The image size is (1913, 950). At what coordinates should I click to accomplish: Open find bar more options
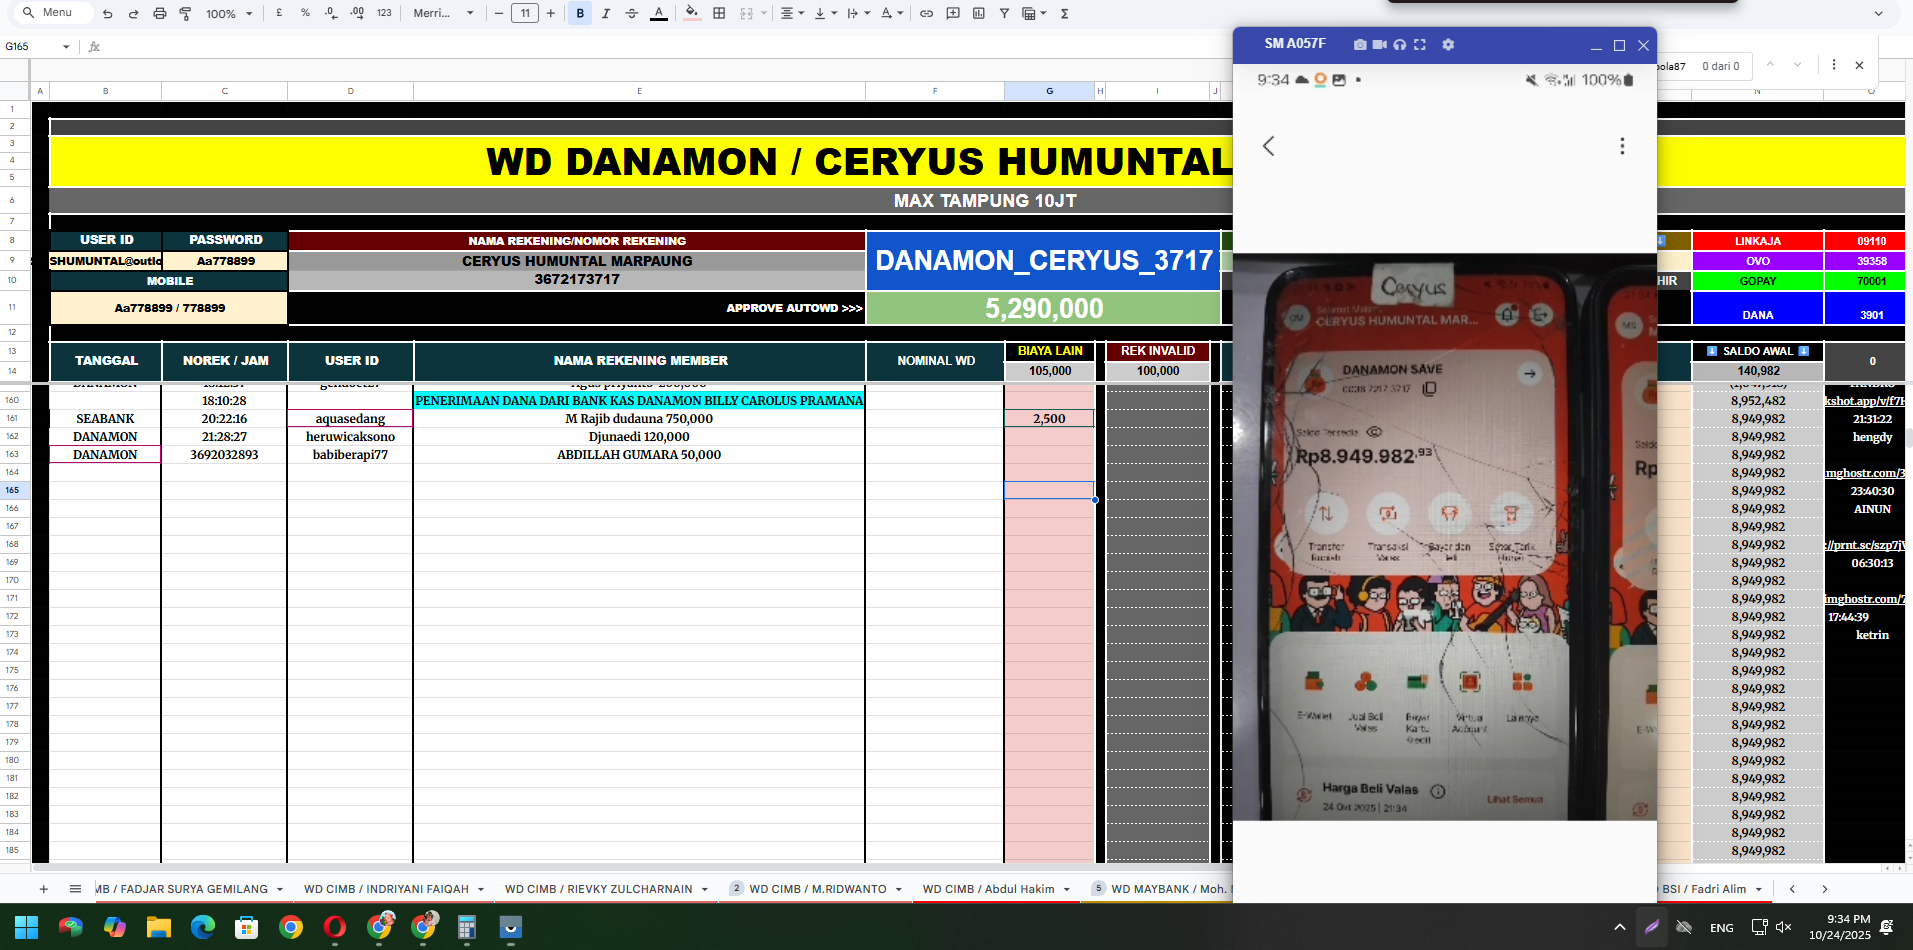[x=1834, y=65]
